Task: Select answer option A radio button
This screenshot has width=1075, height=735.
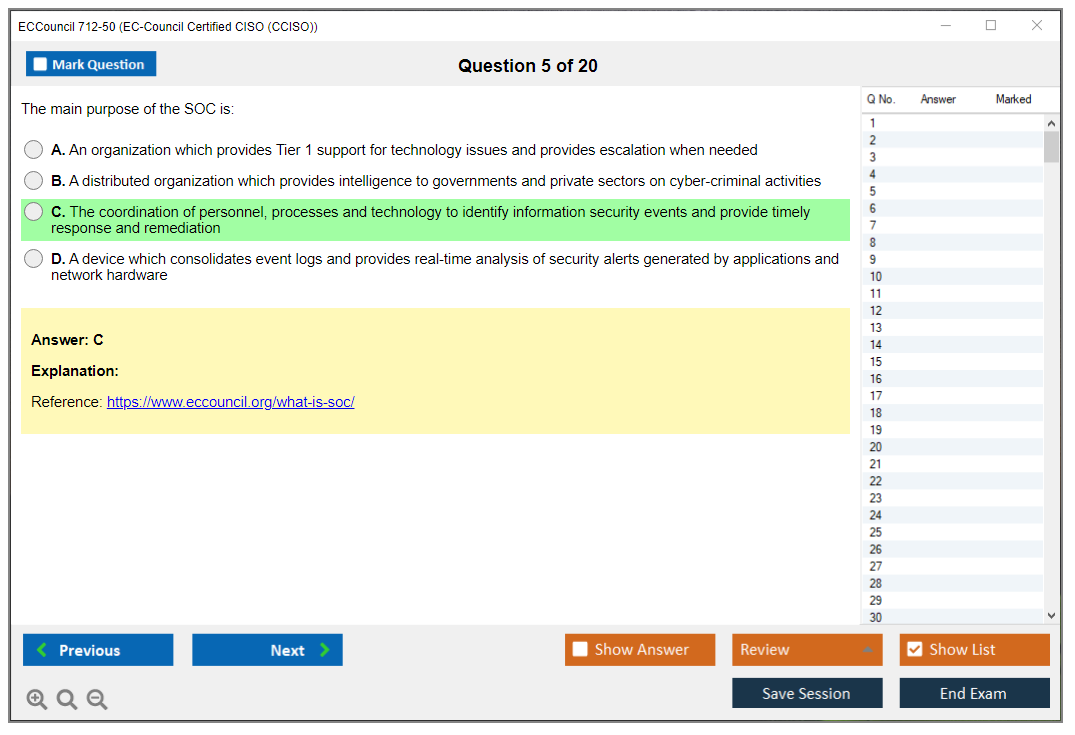Action: (x=34, y=150)
